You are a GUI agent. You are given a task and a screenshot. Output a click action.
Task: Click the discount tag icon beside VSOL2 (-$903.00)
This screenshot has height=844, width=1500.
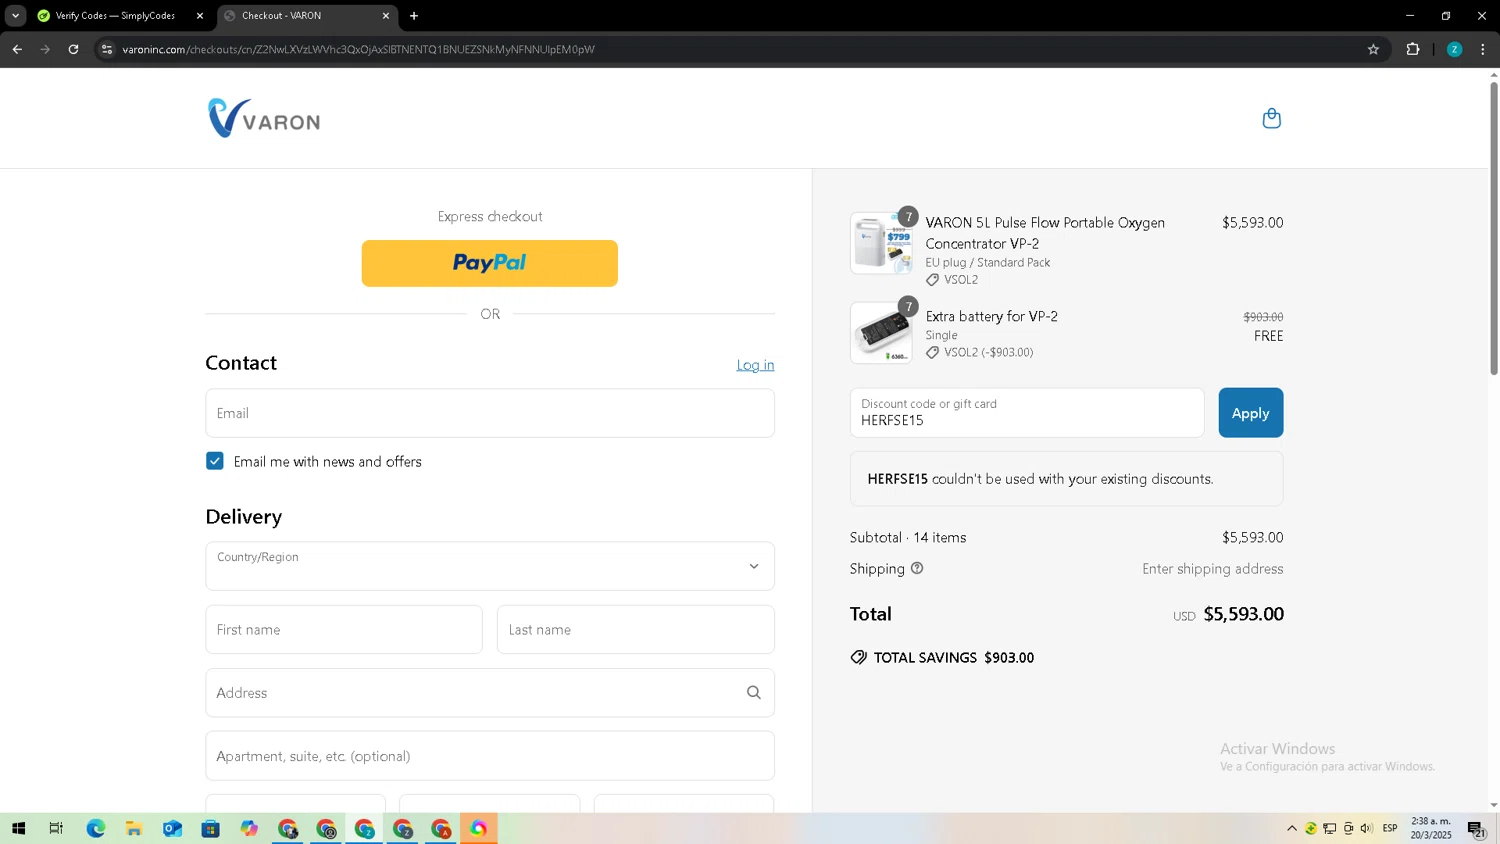coord(932,352)
